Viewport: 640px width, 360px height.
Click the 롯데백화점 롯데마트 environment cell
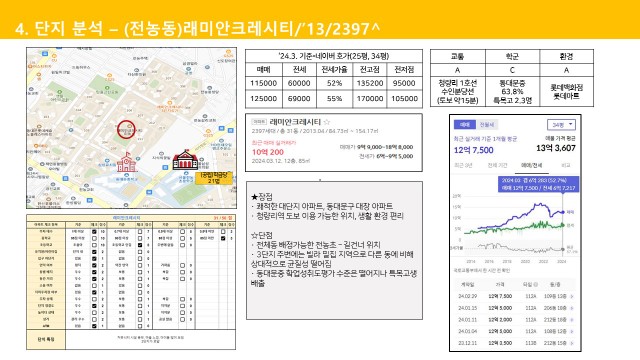[x=567, y=92]
